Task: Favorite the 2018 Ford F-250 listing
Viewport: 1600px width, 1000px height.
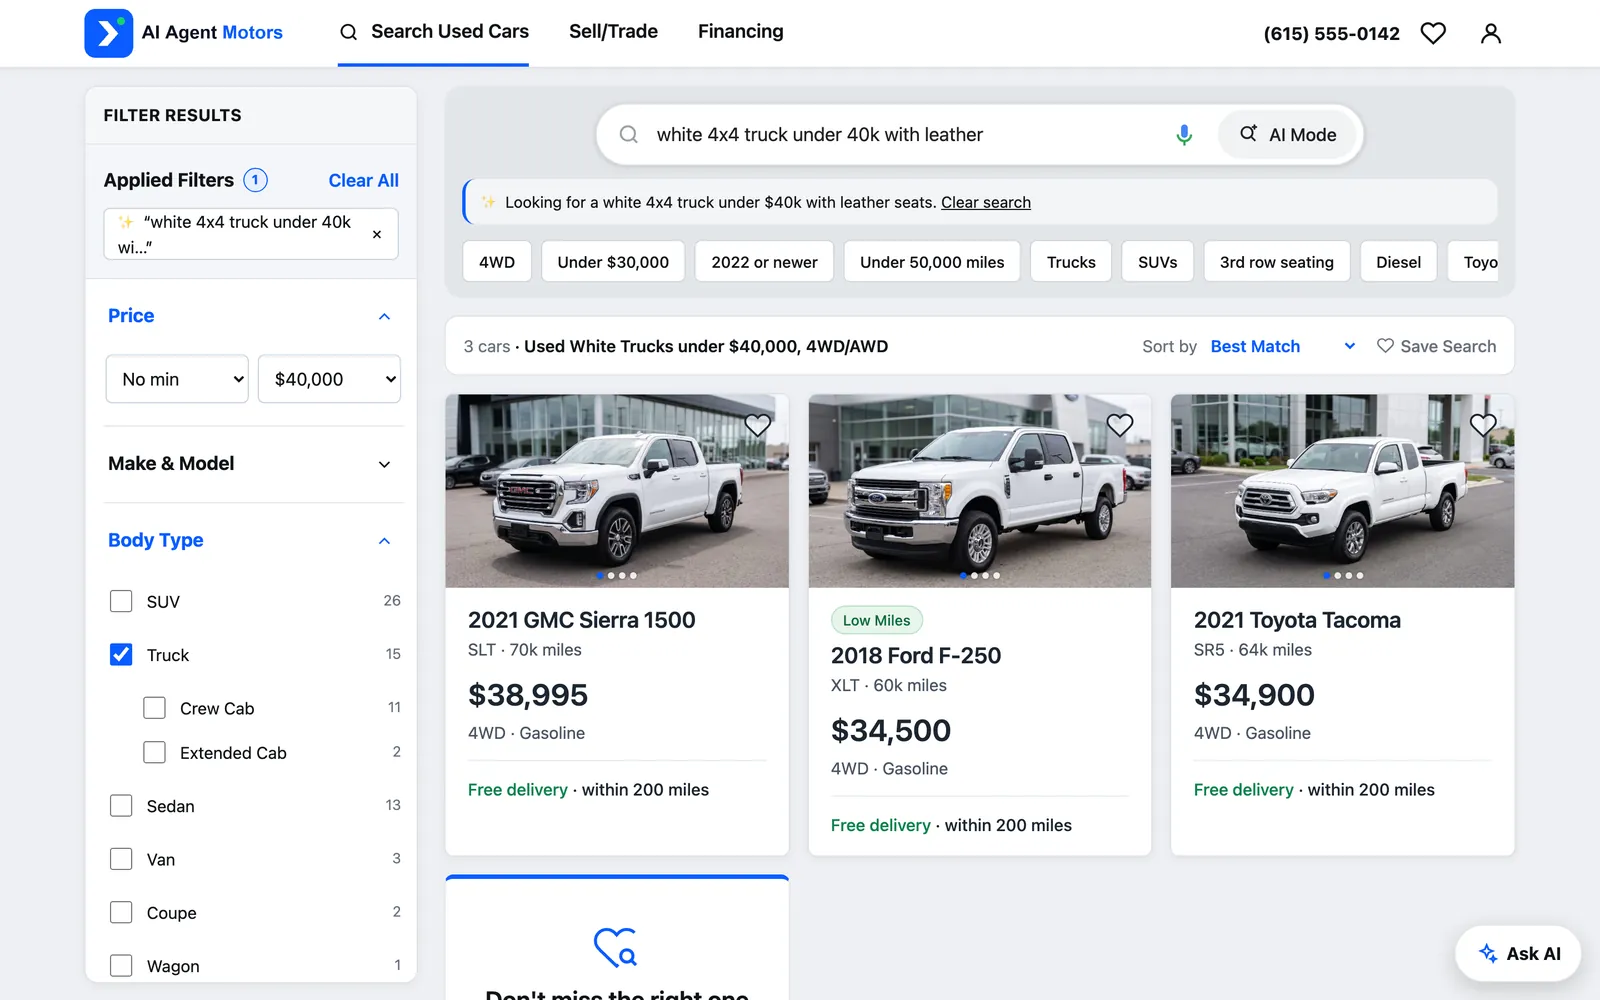Action: tap(1120, 425)
